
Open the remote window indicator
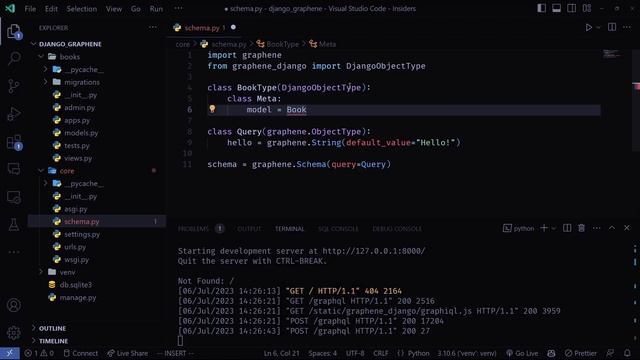pyautogui.click(x=9, y=353)
